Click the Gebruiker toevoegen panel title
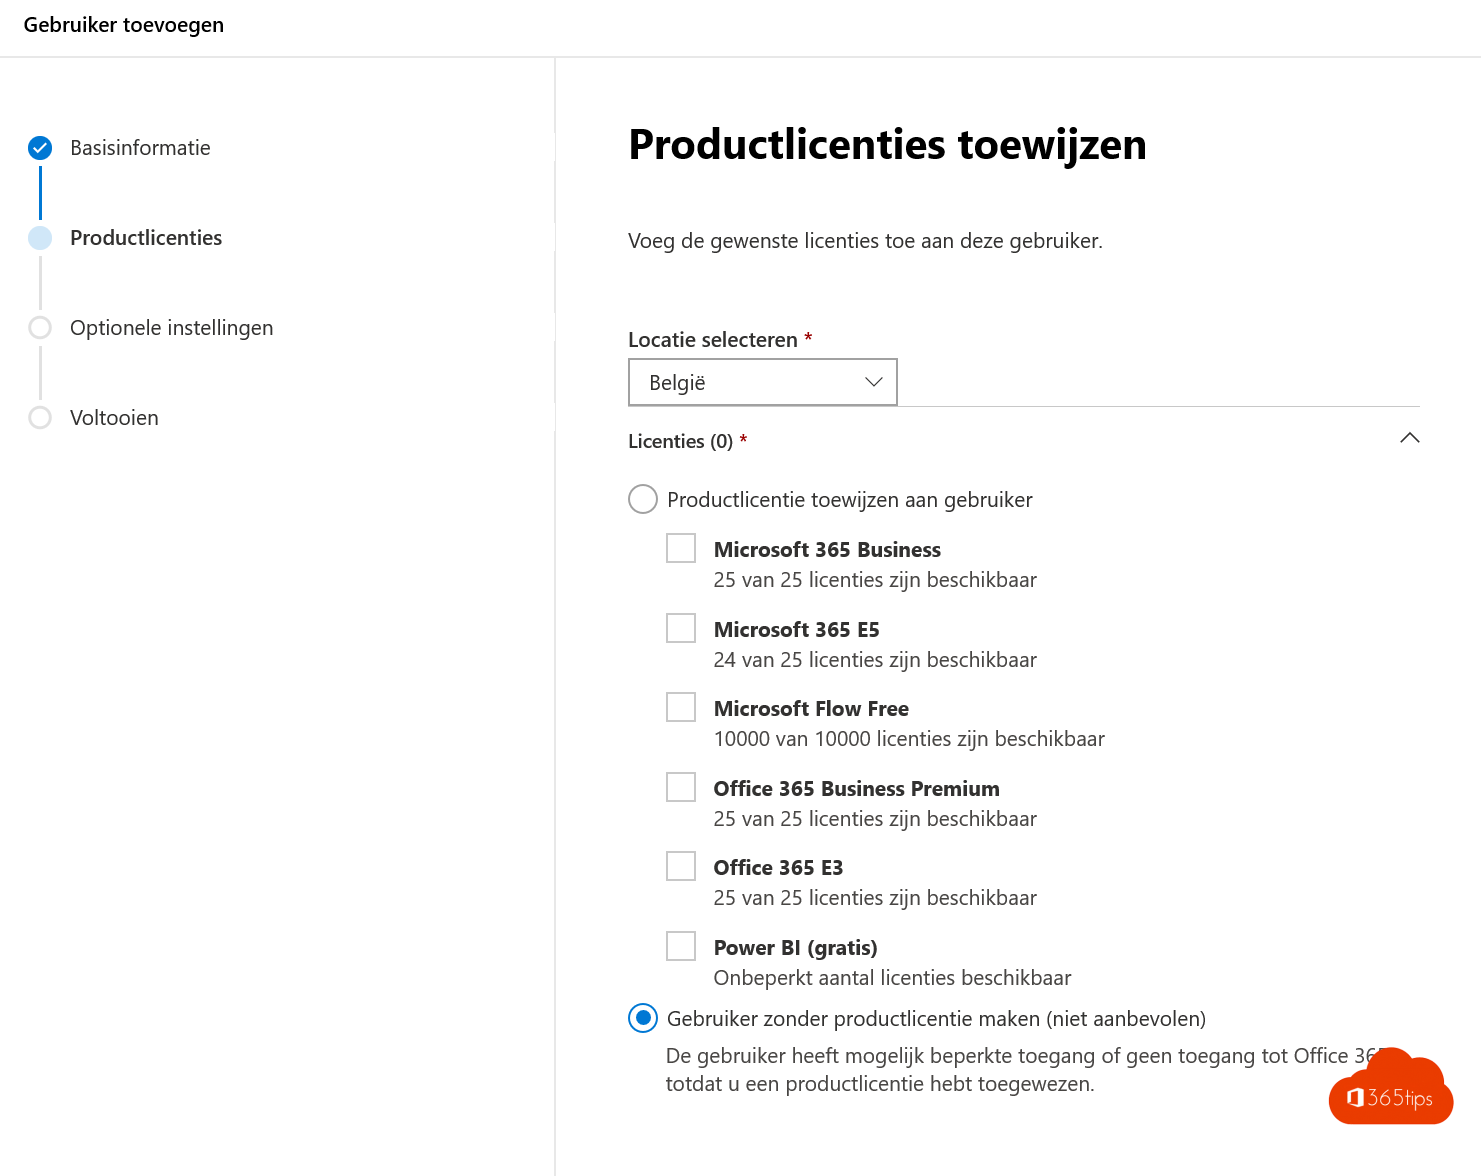Viewport: 1481px width, 1176px height. coord(124,25)
